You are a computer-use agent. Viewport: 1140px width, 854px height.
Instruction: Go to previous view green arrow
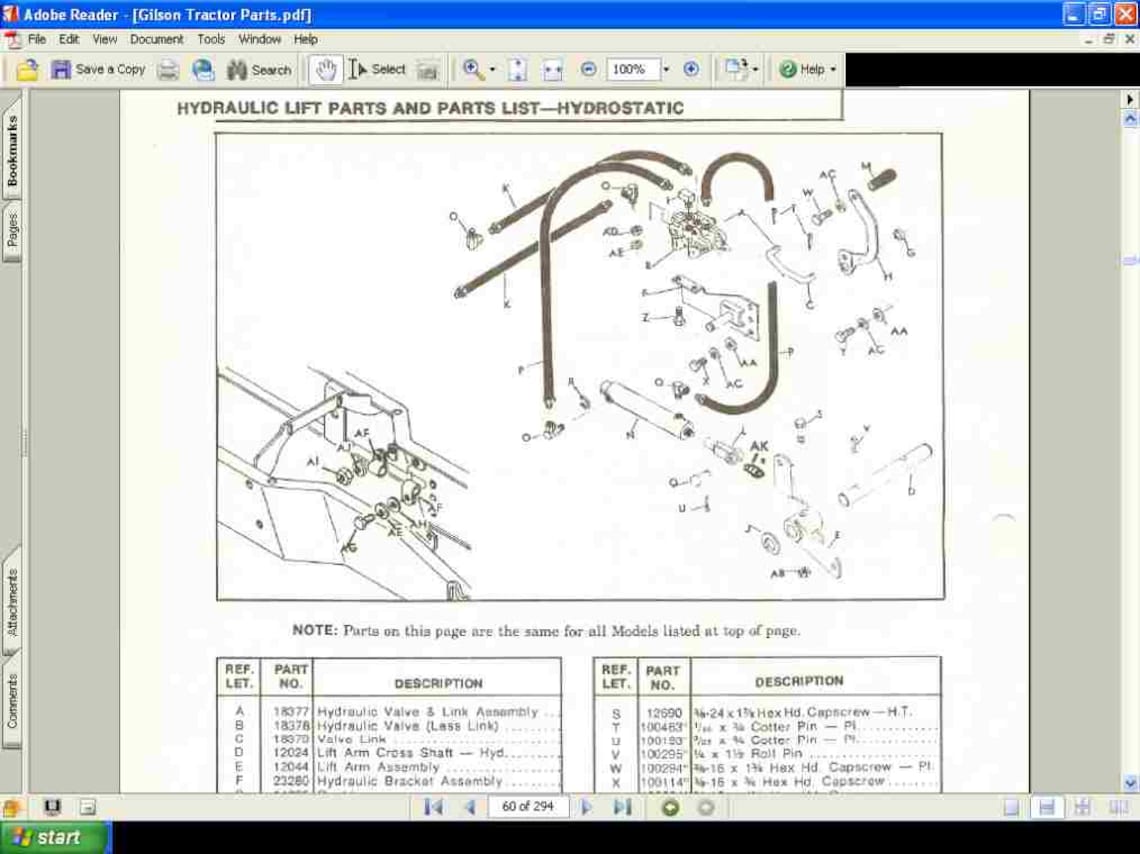tap(670, 807)
